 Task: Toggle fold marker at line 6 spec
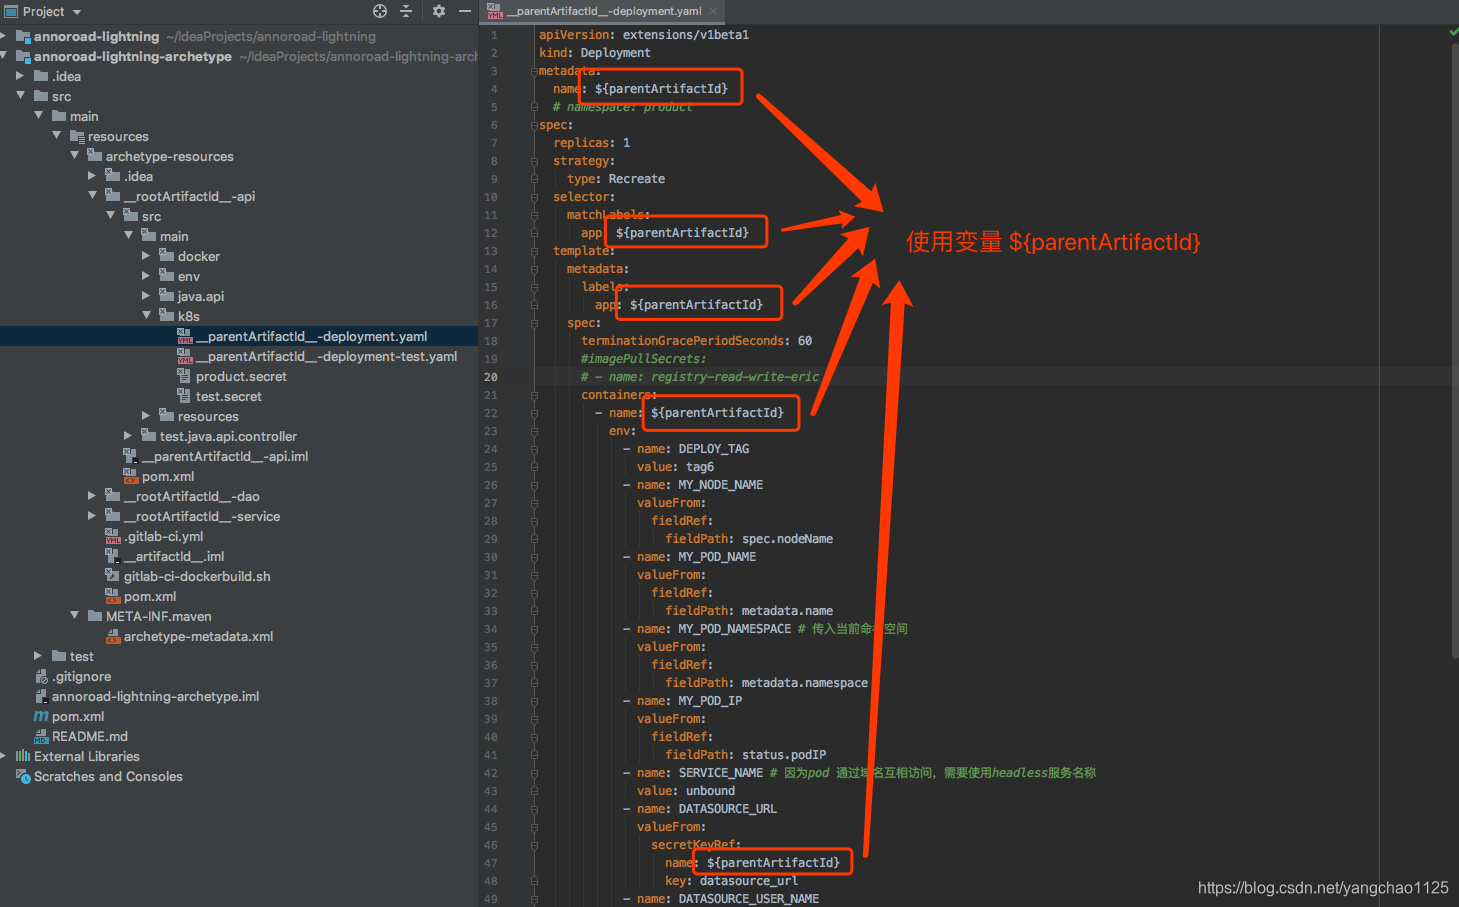[534, 125]
